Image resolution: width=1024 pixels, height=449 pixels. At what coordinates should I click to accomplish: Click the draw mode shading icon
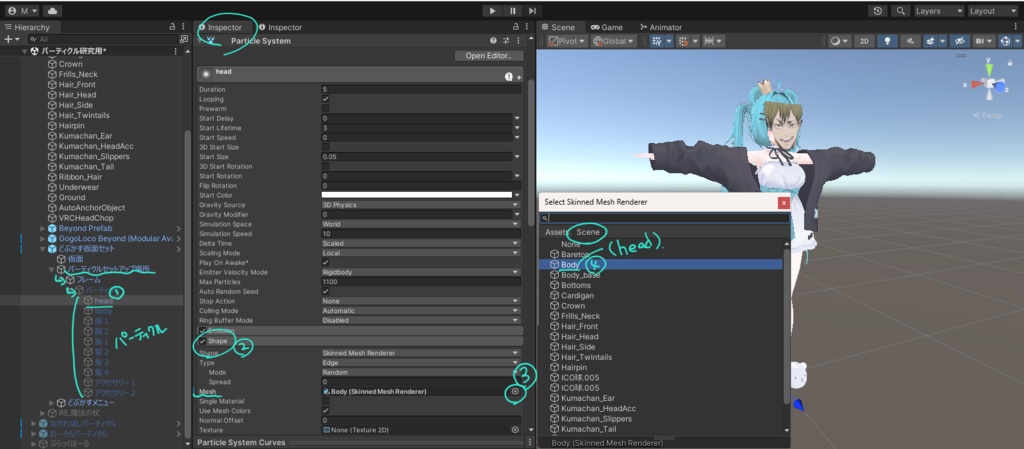point(839,41)
